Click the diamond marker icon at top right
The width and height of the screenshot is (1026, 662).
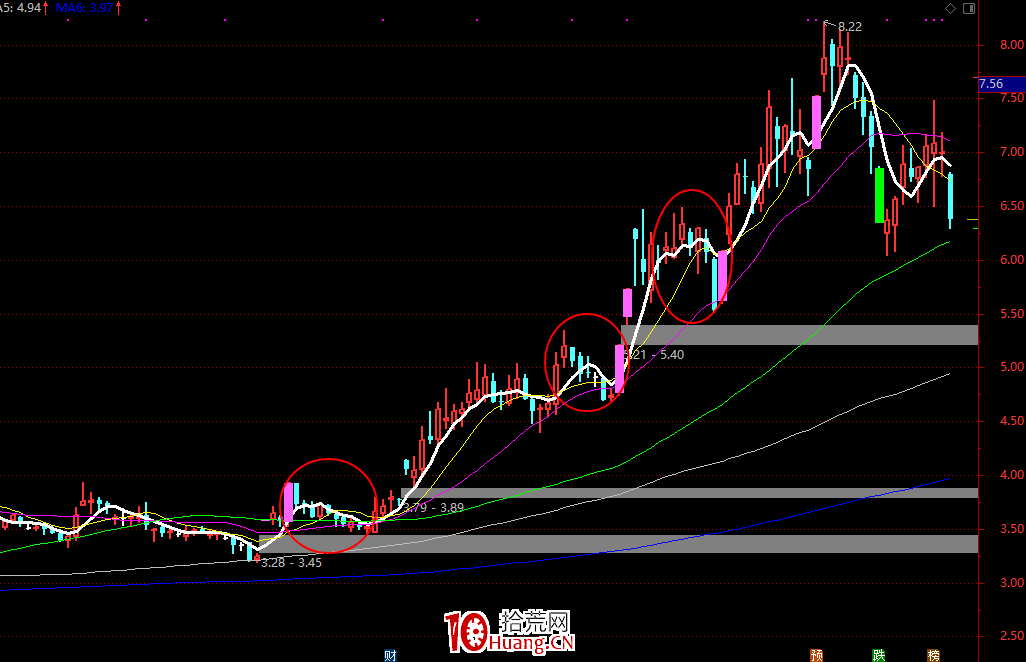(x=950, y=9)
